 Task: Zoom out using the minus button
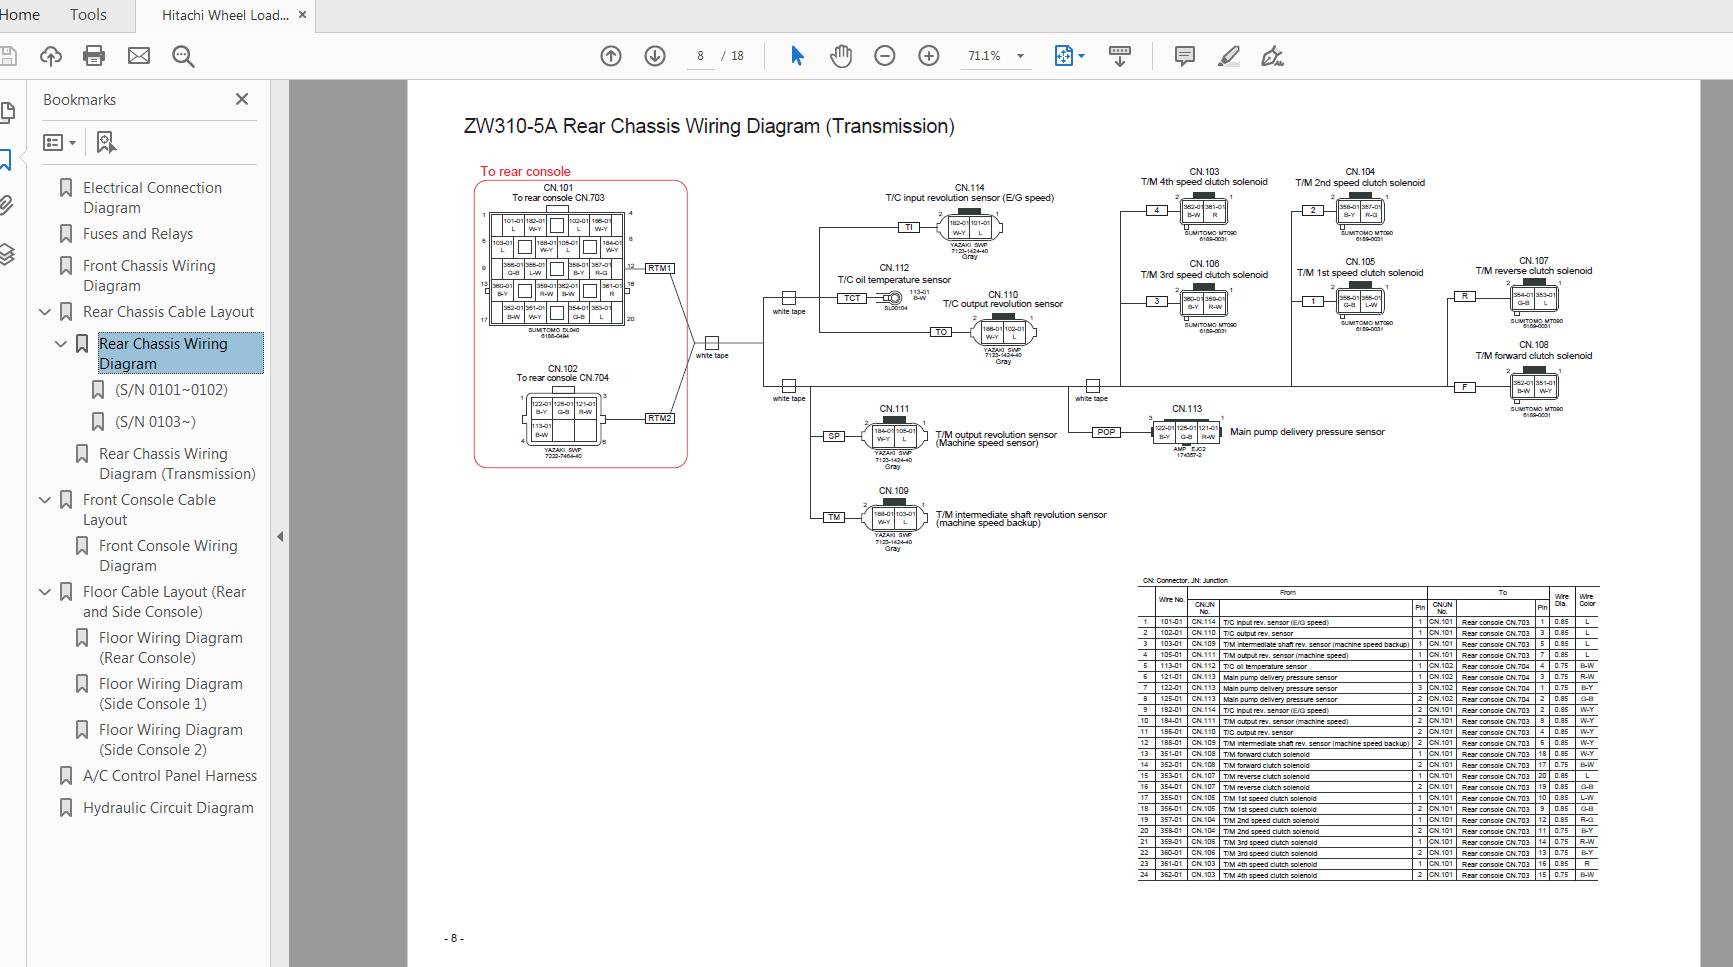885,56
